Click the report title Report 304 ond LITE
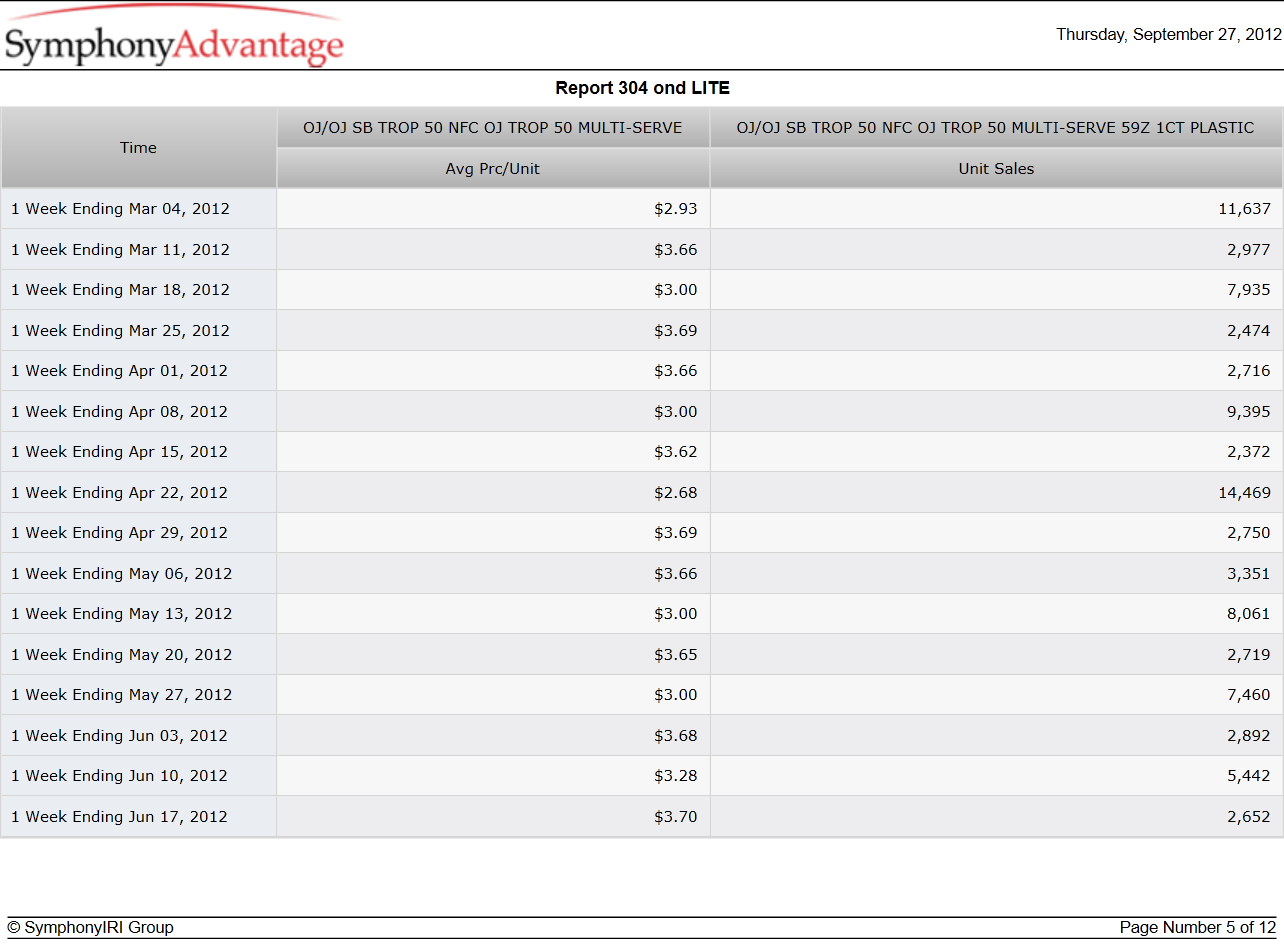Screen dimensions: 1284x946 pos(642,88)
